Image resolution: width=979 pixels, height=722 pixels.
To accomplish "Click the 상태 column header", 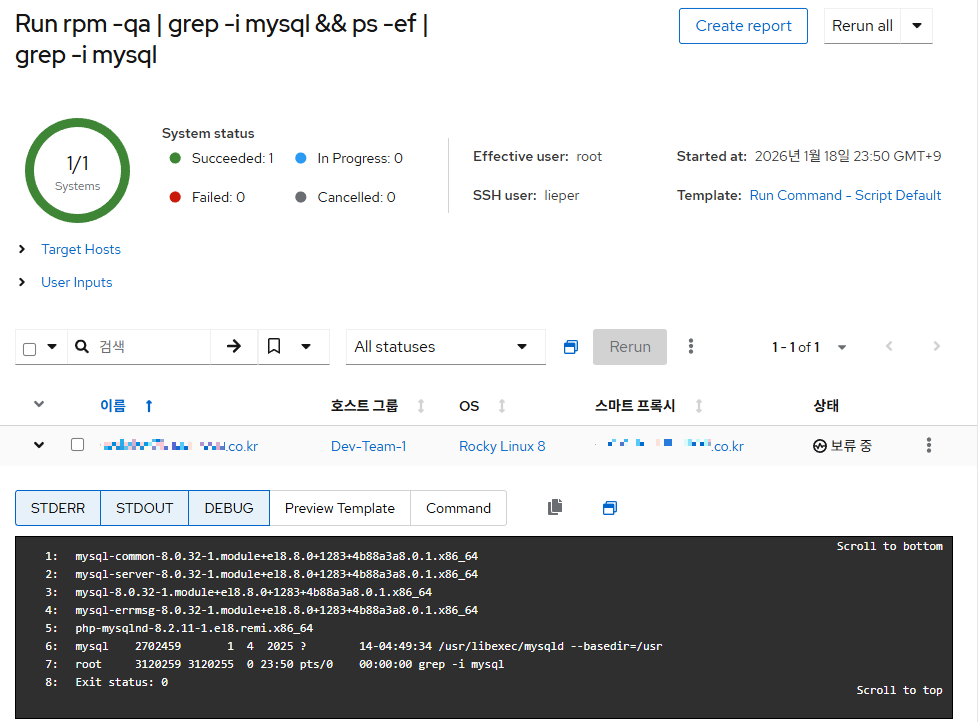I will tap(825, 406).
